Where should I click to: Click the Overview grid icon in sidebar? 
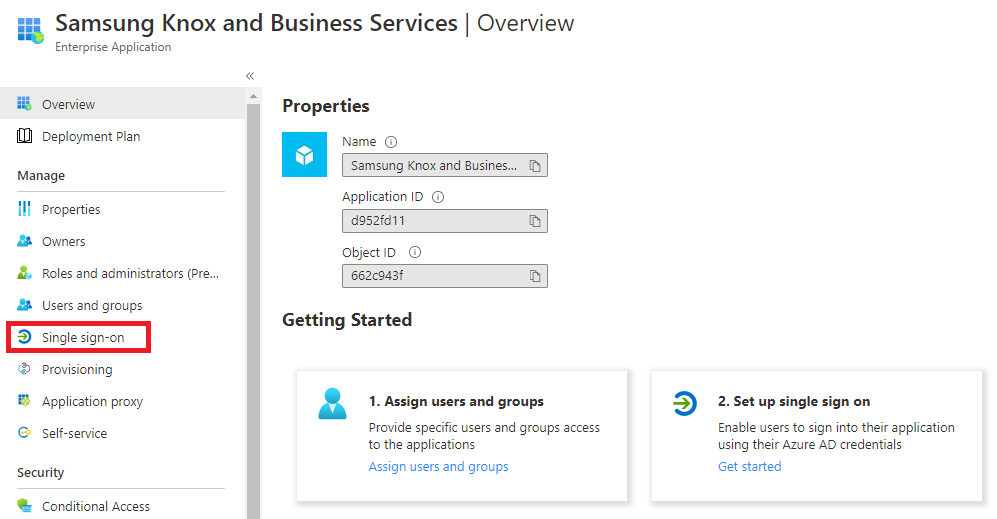[x=24, y=104]
